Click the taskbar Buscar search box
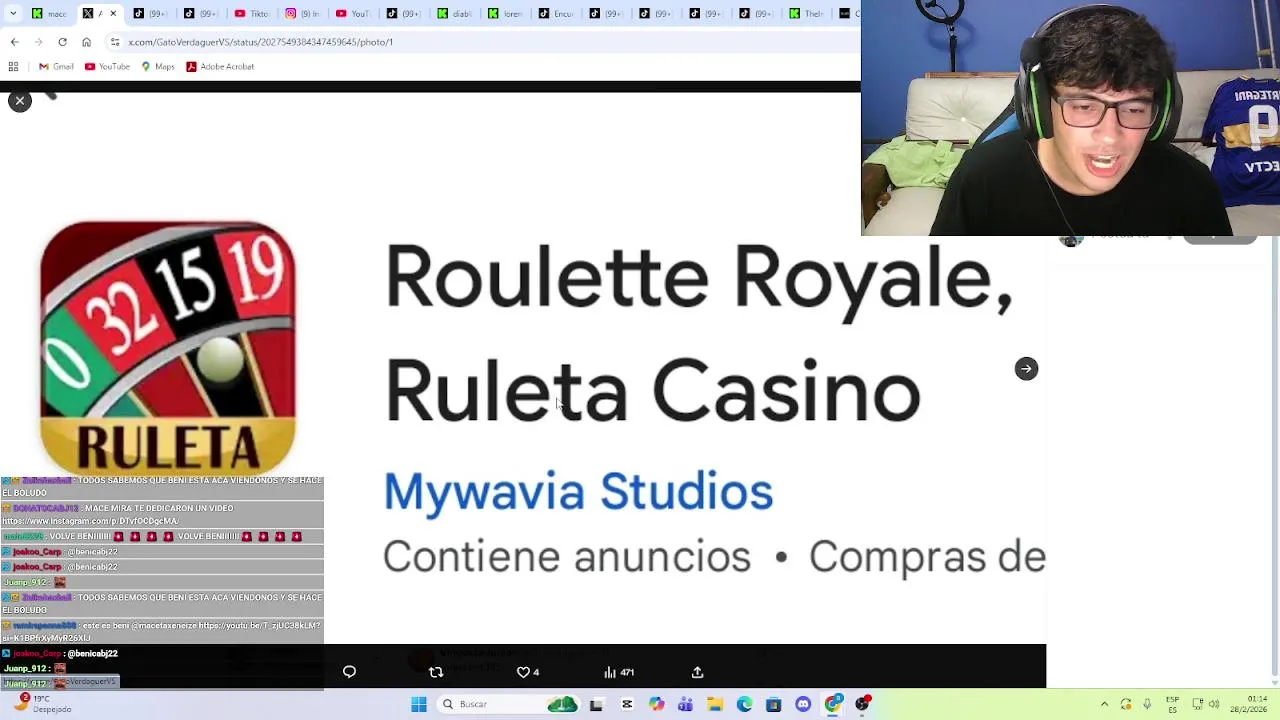Viewport: 1280px width, 720px height. [x=509, y=704]
